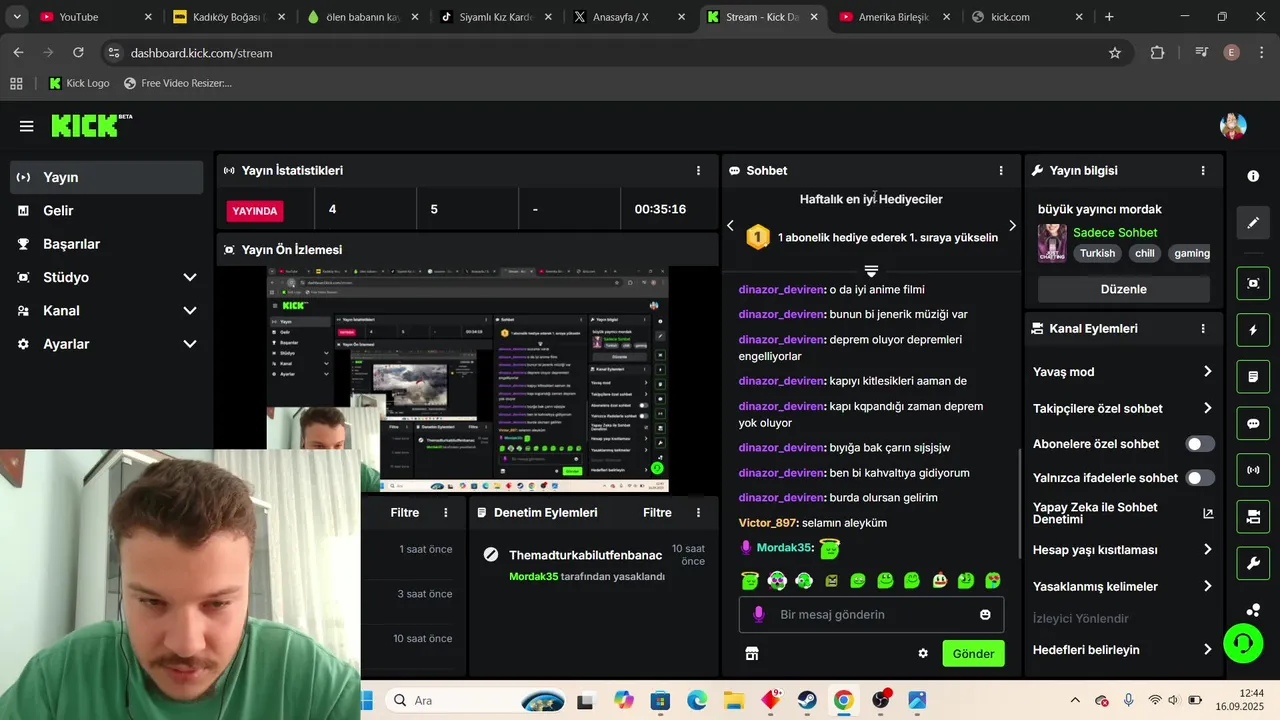Select the halo emote in quick emote row
Viewport: 1280px width, 720px height.
click(x=750, y=580)
